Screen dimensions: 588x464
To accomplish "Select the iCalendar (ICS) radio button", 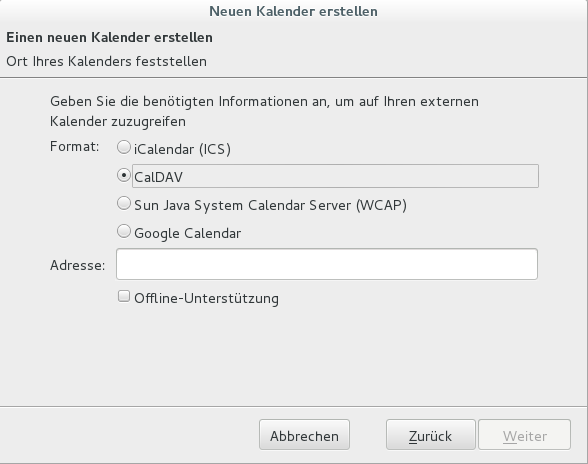I will coord(124,147).
